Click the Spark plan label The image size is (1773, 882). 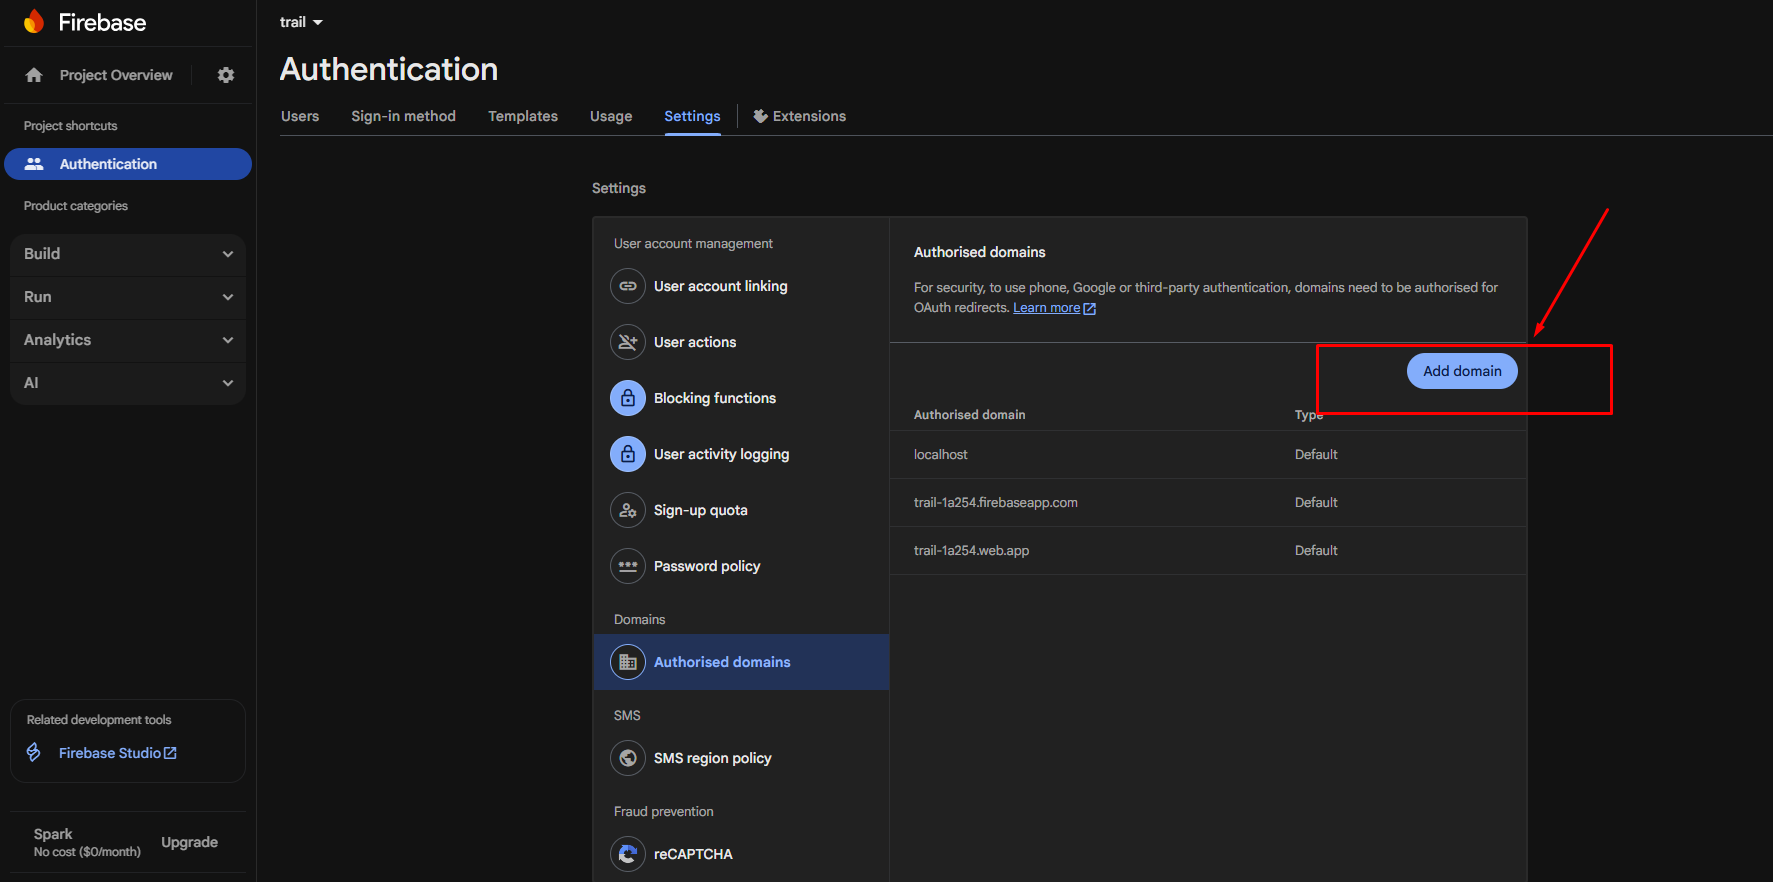(53, 834)
